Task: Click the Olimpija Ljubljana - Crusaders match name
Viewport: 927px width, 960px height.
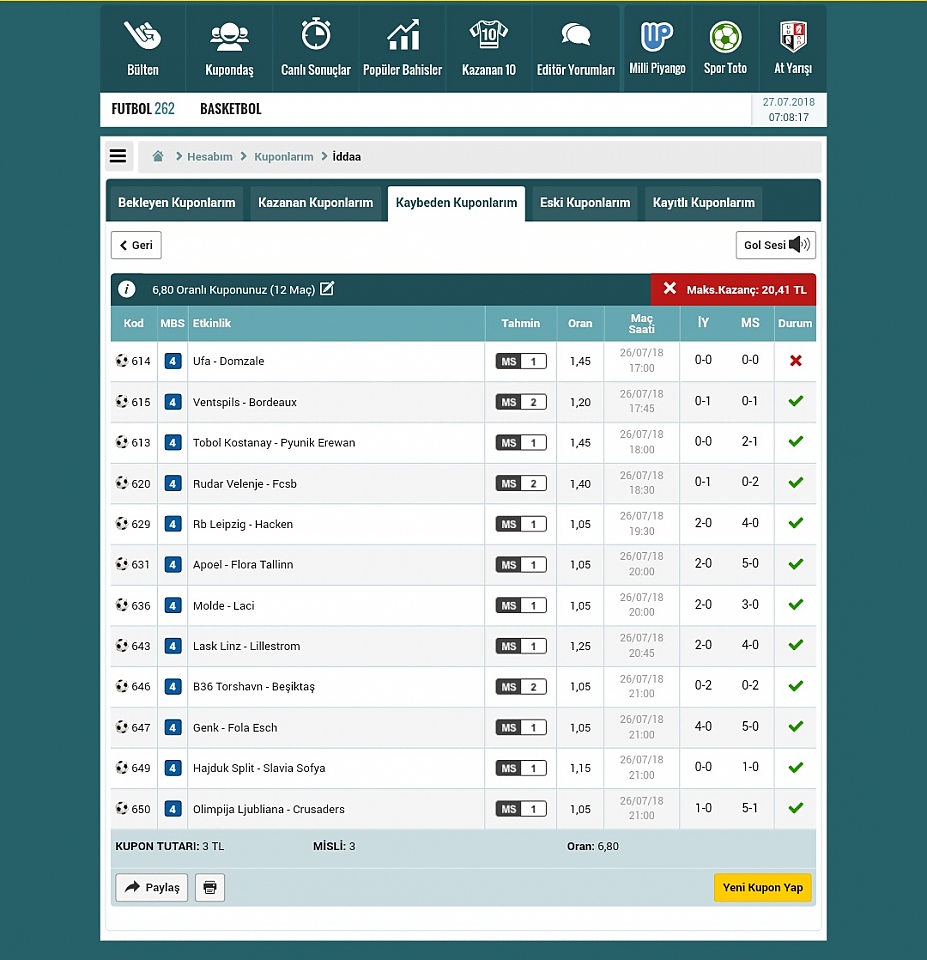Action: point(269,809)
